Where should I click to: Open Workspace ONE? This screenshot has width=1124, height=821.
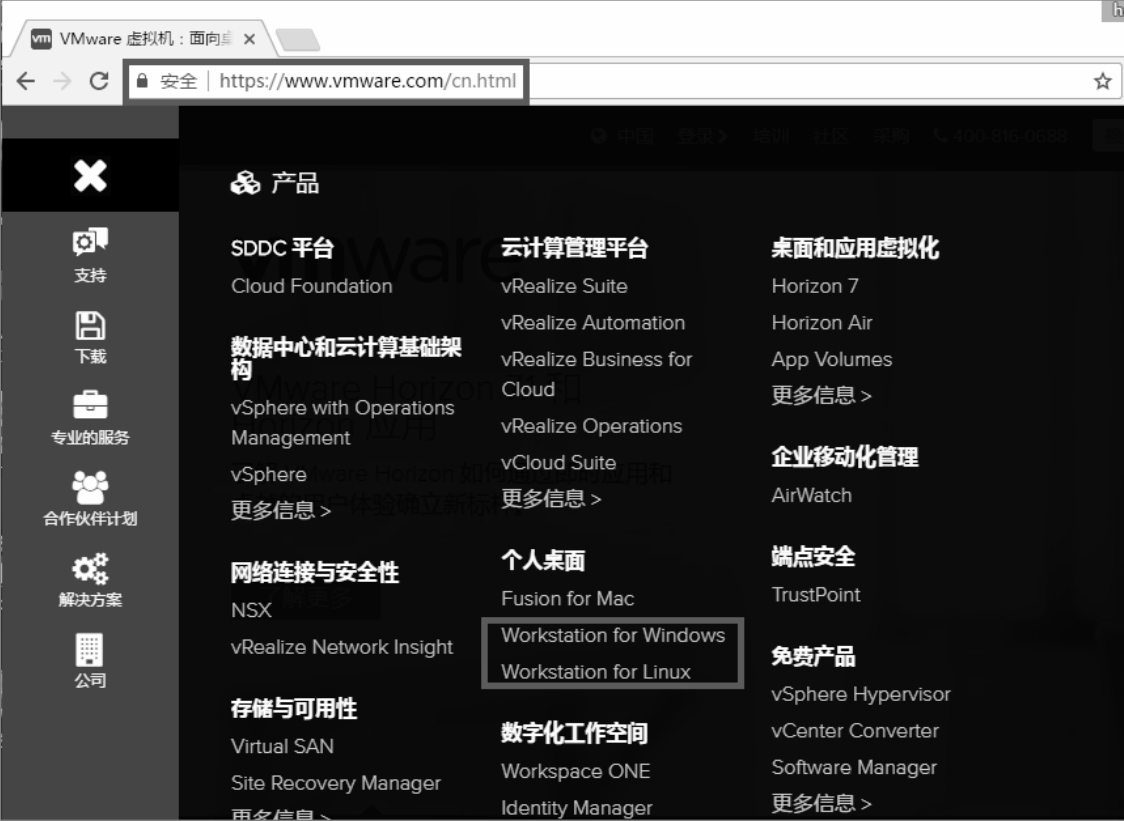576,772
